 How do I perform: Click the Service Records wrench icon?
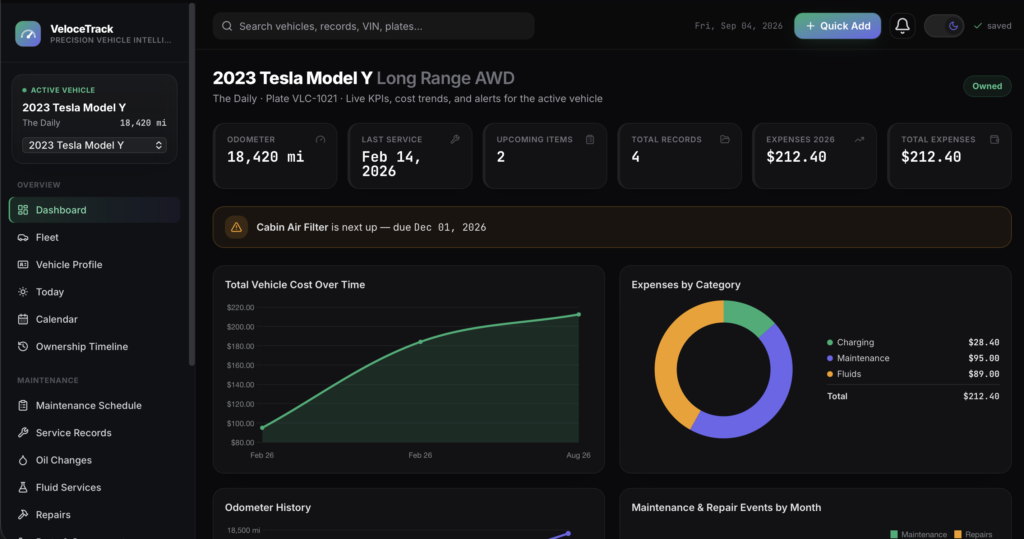pyautogui.click(x=23, y=433)
